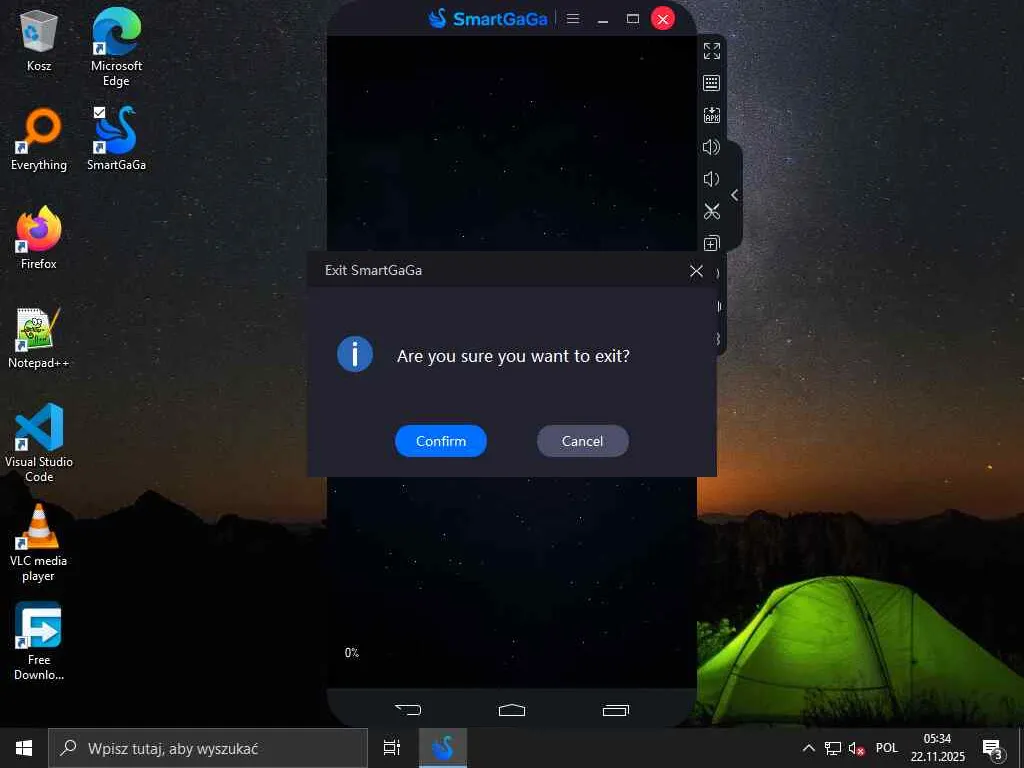The image size is (1024, 768).
Task: Click the SmartGaGa logo in title bar
Action: pyautogui.click(x=488, y=18)
